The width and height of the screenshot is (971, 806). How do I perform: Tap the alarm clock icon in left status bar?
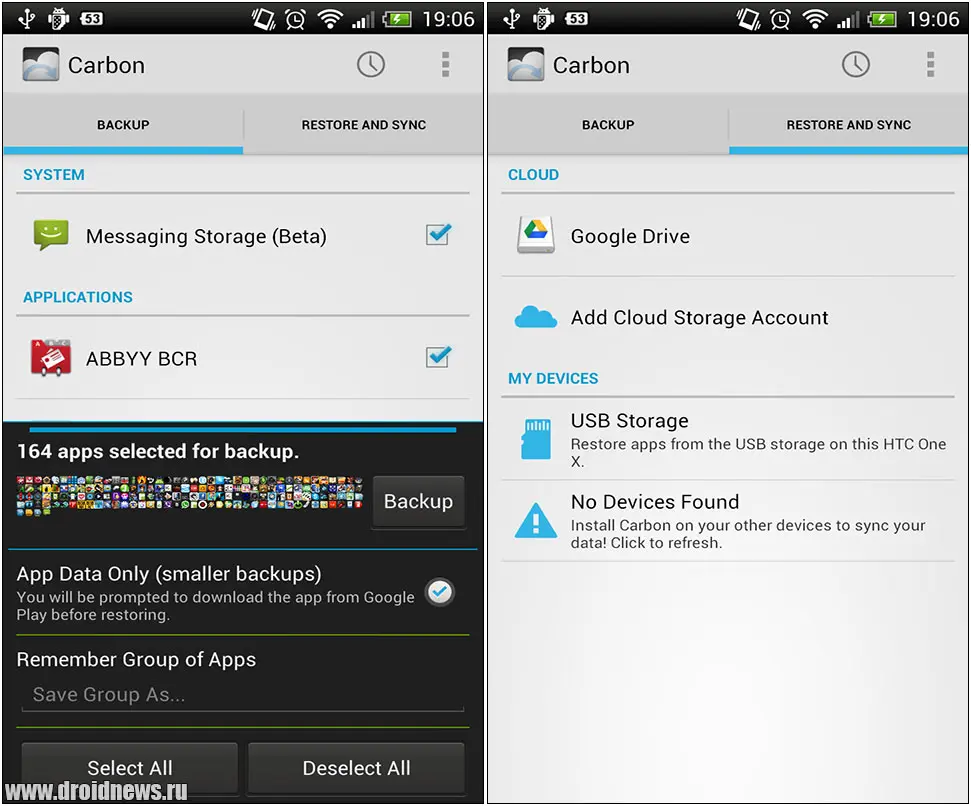tap(295, 20)
